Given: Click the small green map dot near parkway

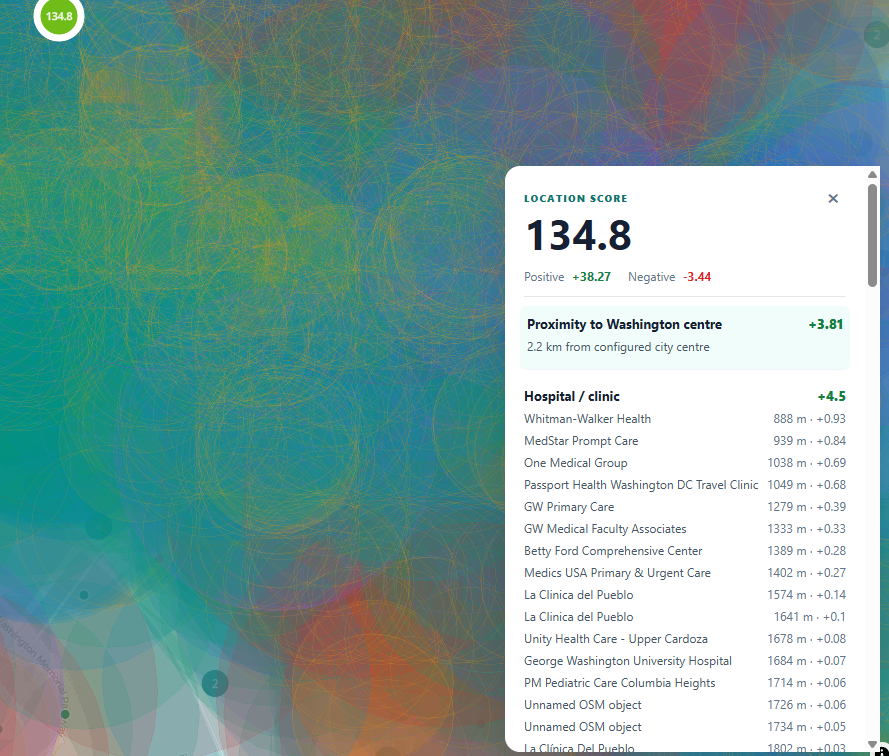Looking at the screenshot, I should [x=65, y=714].
